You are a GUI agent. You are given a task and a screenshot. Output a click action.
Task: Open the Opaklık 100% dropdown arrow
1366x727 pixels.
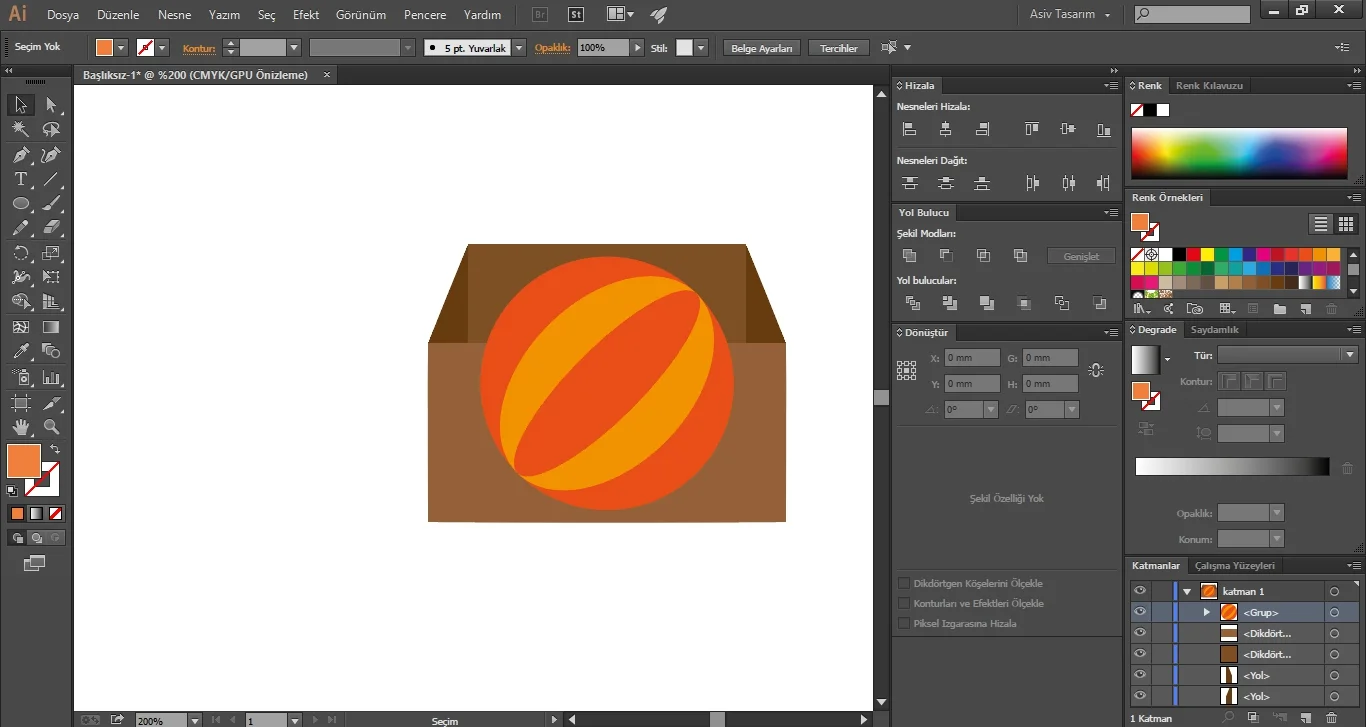point(637,47)
